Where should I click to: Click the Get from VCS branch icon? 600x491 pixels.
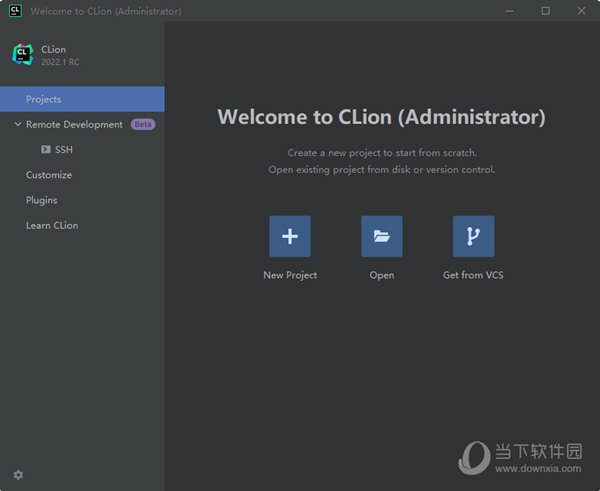click(x=473, y=236)
